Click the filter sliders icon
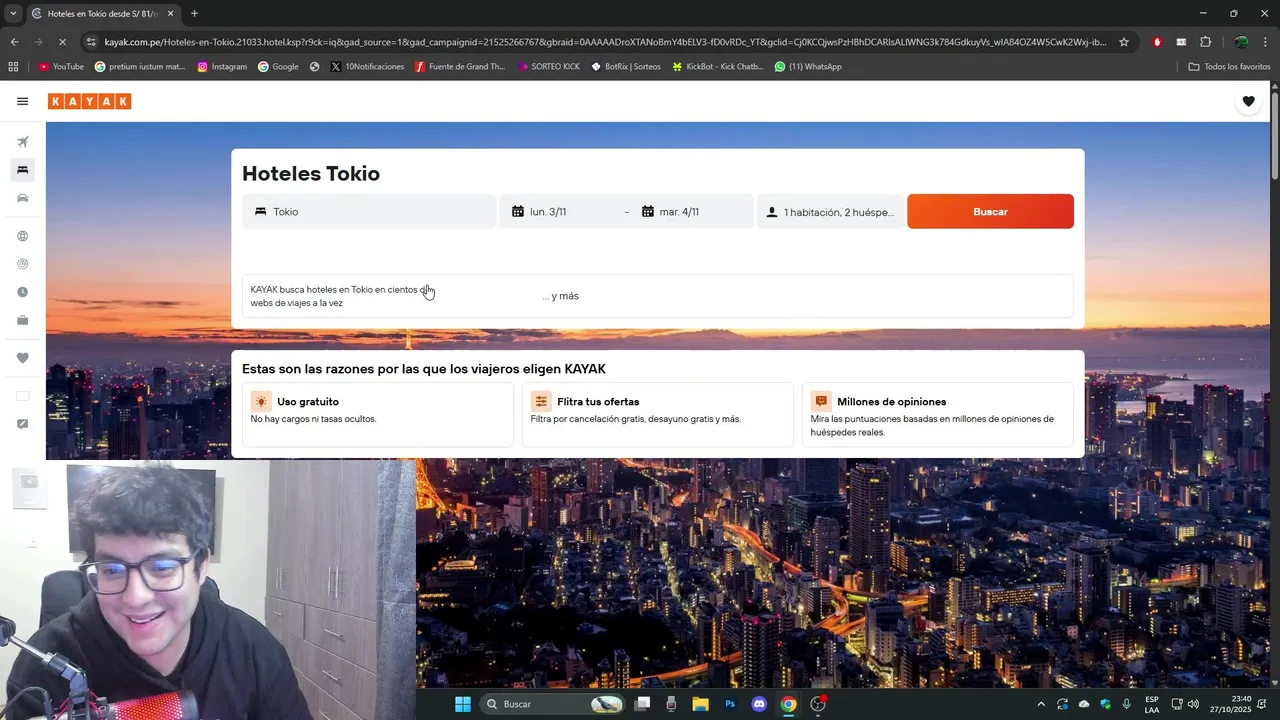This screenshot has height=720, width=1280. click(541, 401)
